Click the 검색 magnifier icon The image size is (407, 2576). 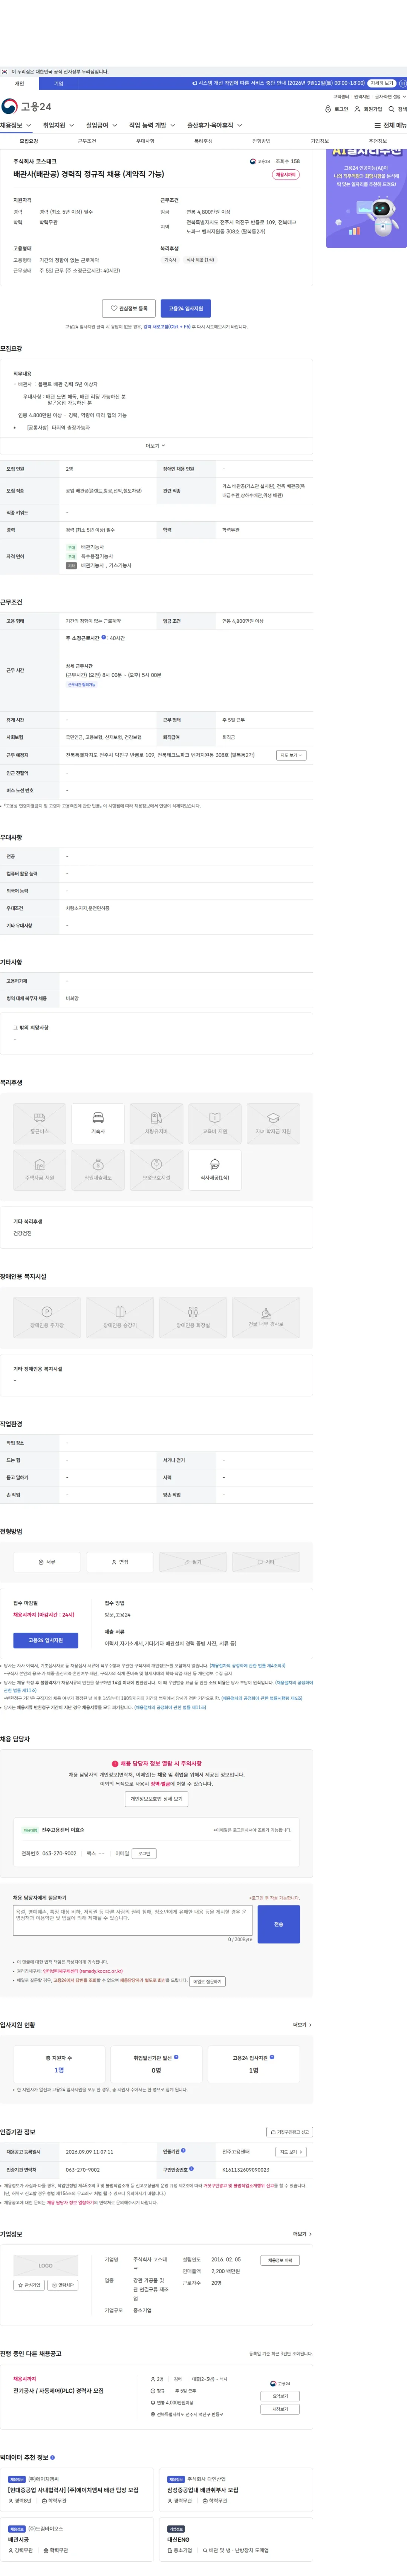point(397,109)
